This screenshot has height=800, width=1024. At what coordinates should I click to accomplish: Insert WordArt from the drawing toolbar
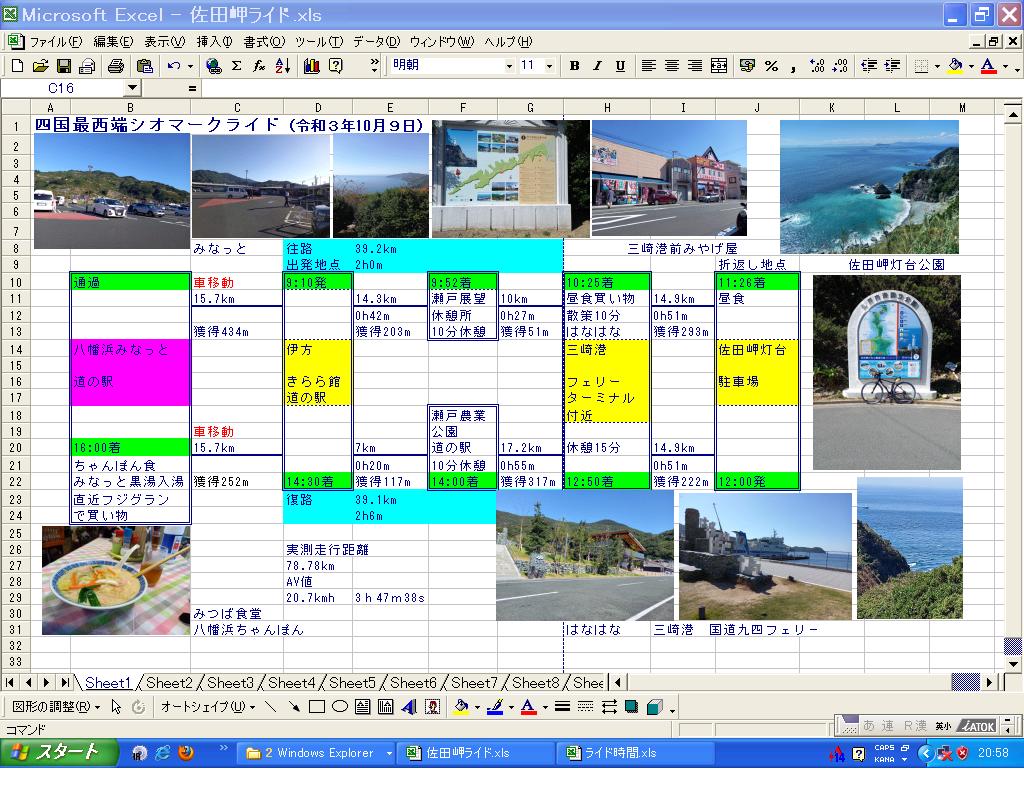(409, 707)
